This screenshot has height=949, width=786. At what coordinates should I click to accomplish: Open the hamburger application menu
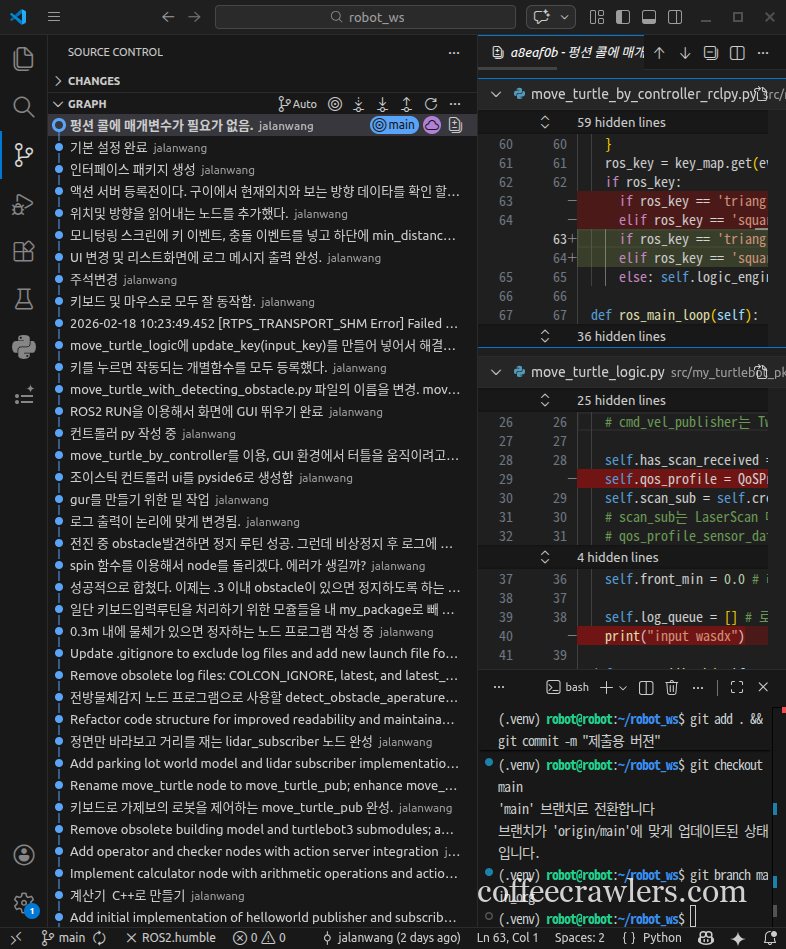[x=54, y=17]
